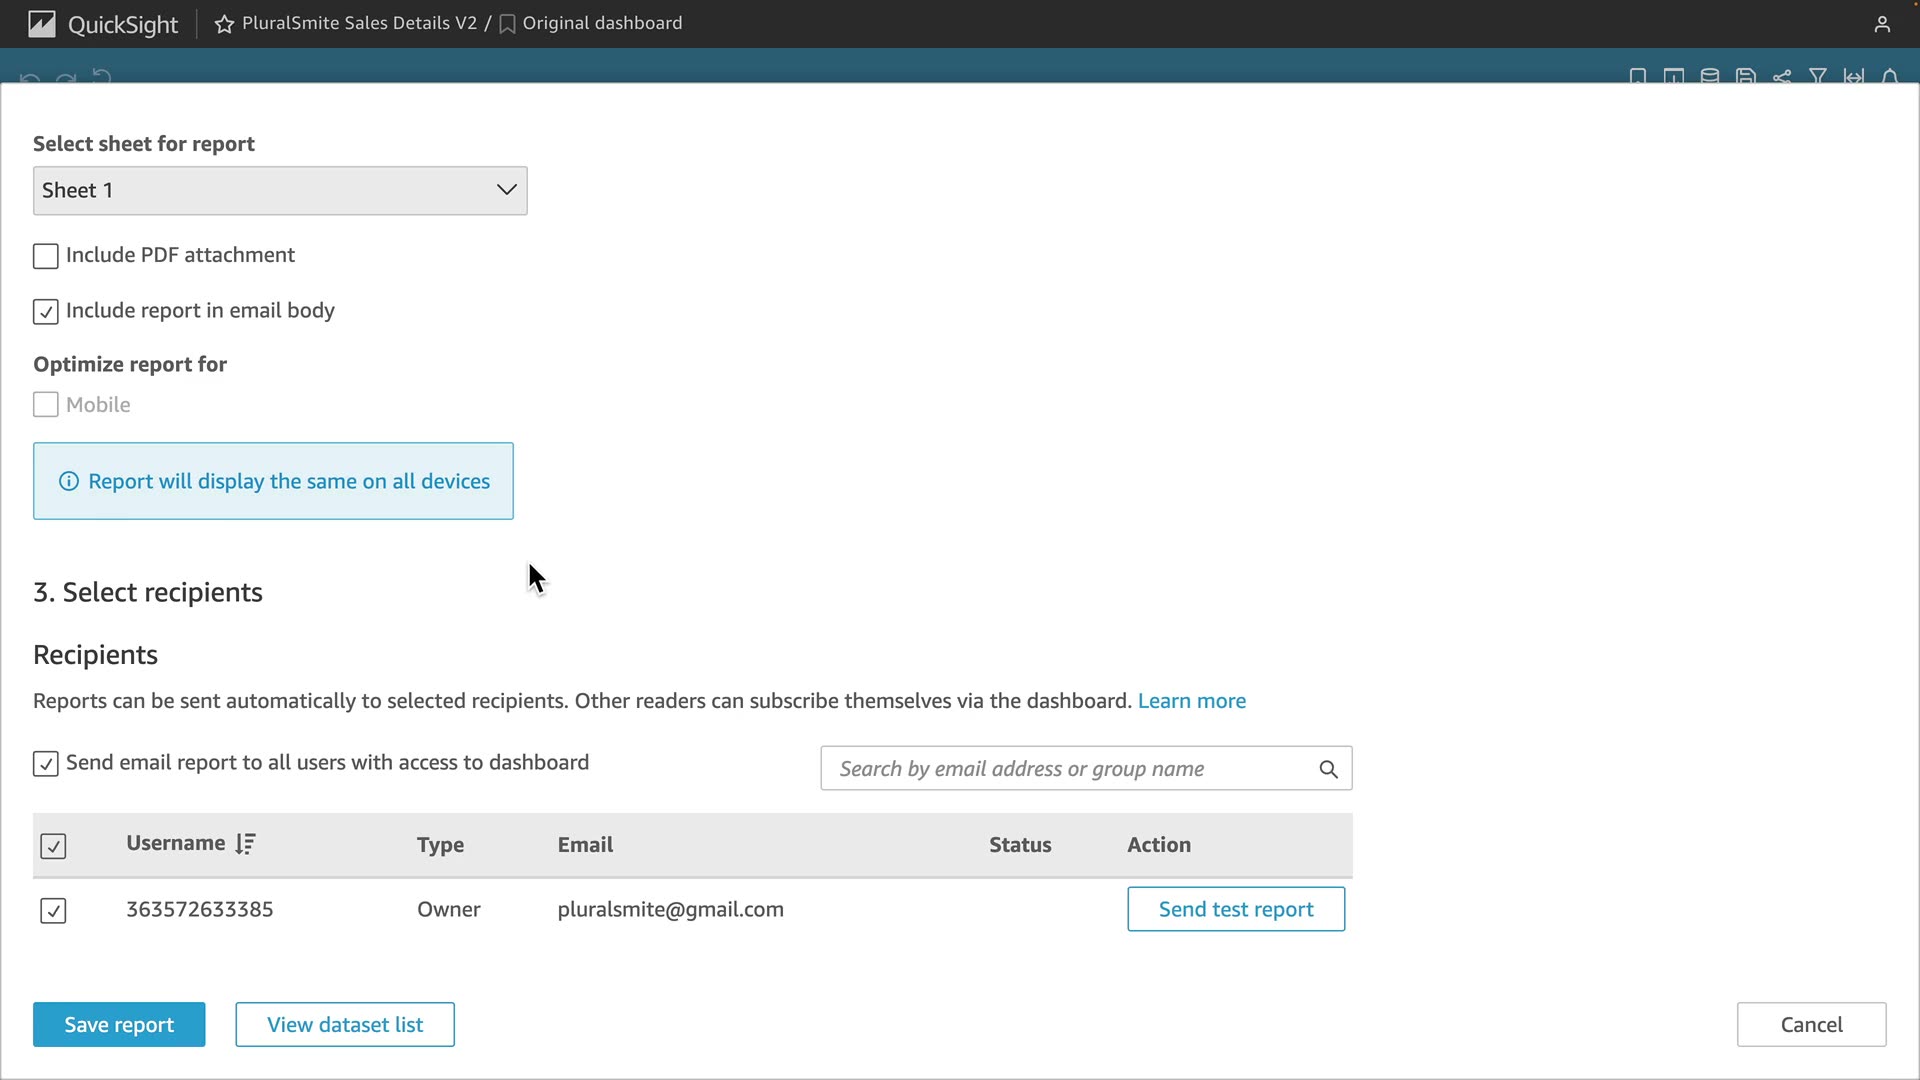Uncheck Include report in email body
The height and width of the screenshot is (1080, 1920).
point(46,312)
